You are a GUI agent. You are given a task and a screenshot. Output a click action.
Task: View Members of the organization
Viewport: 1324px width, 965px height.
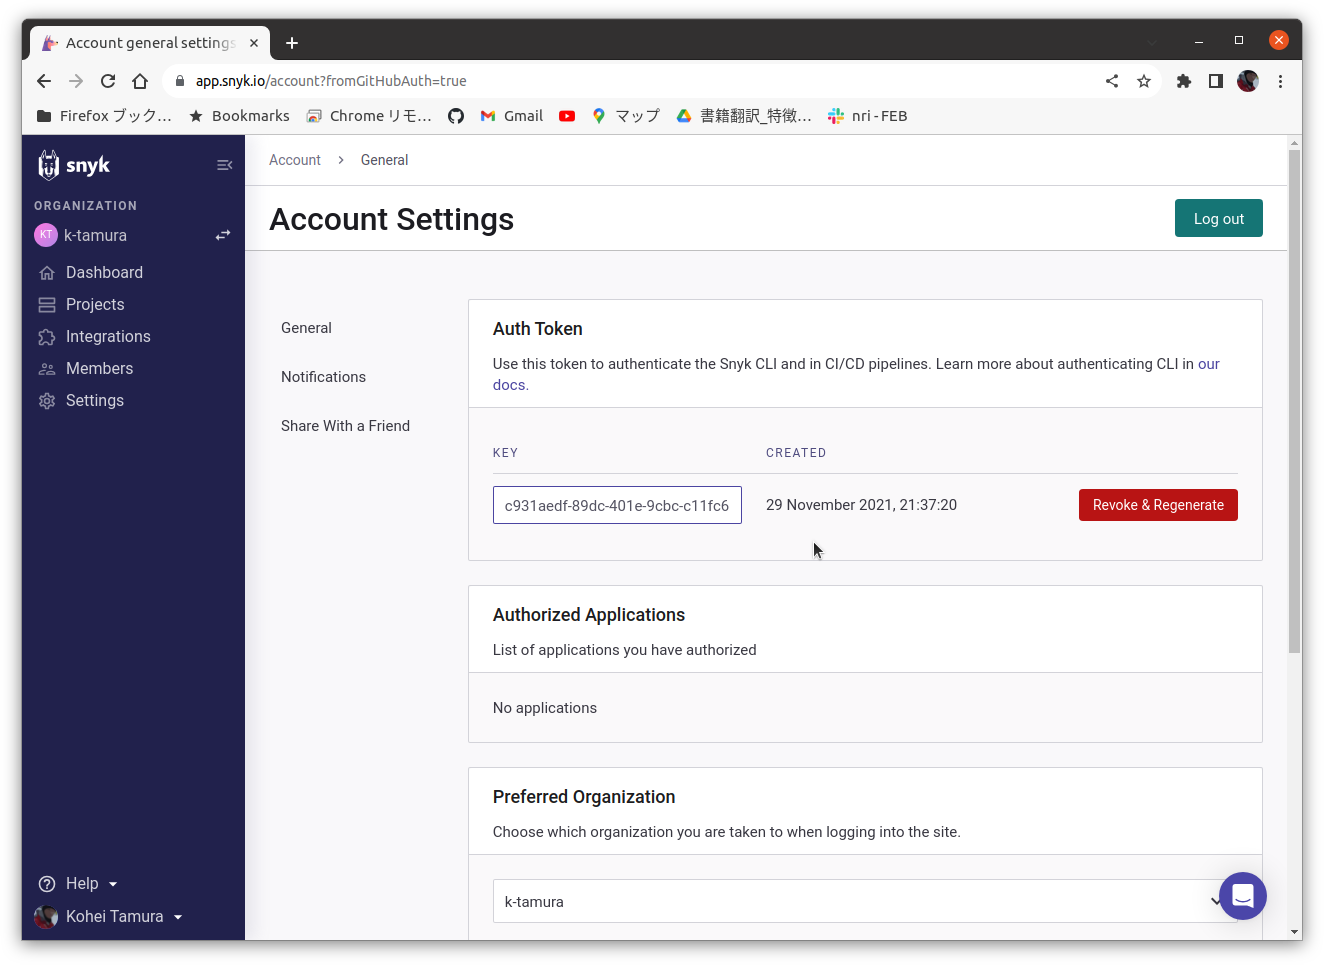(x=99, y=368)
